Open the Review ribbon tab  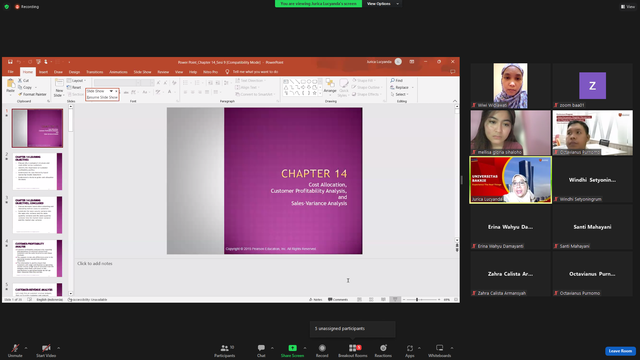click(163, 72)
